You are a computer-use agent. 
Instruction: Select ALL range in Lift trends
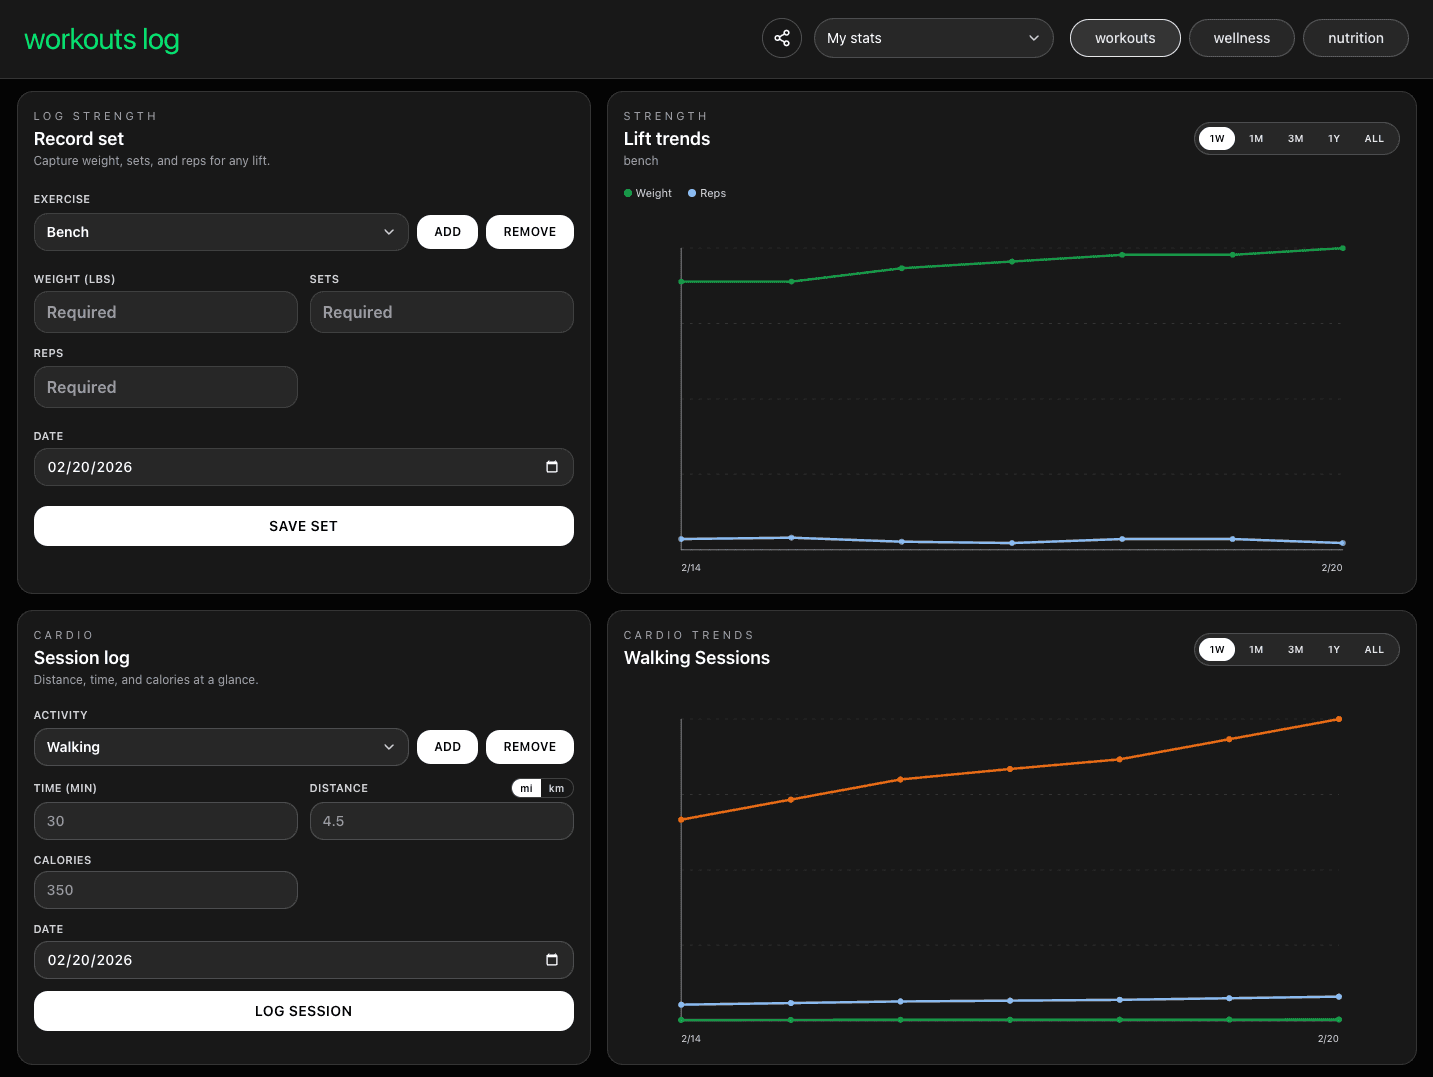coord(1375,139)
